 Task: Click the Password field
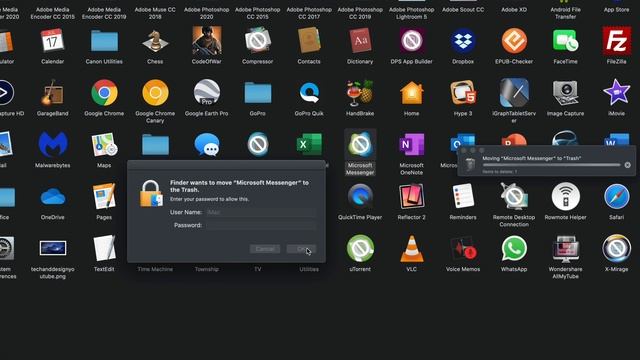coord(261,225)
